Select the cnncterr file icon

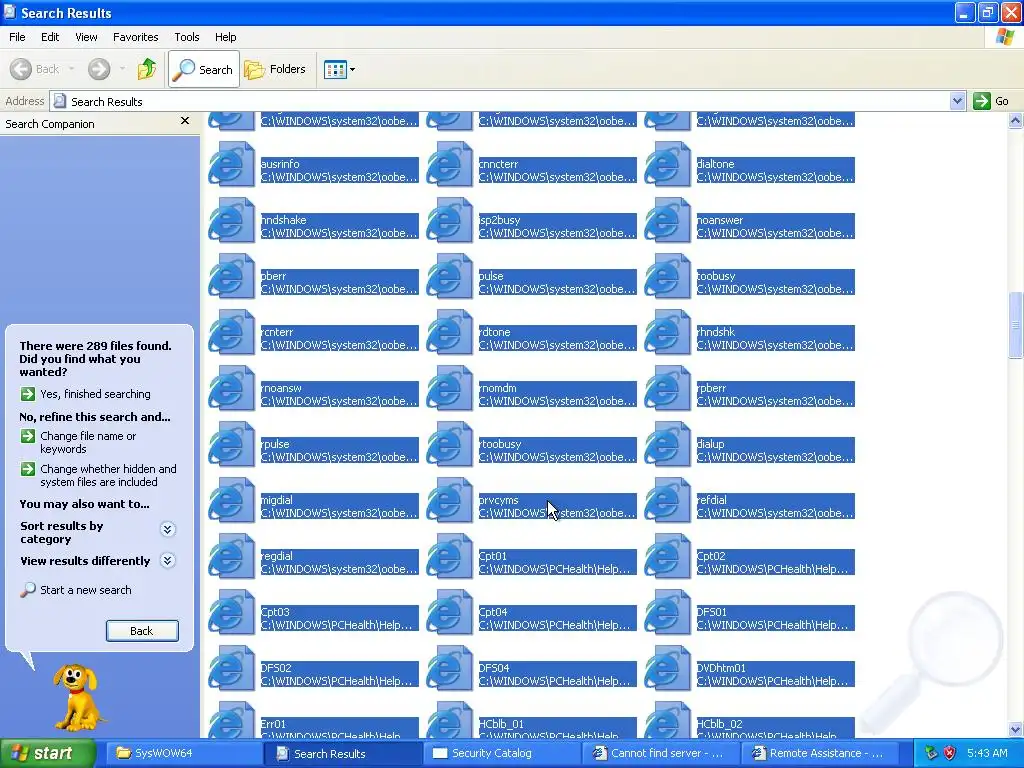(449, 165)
